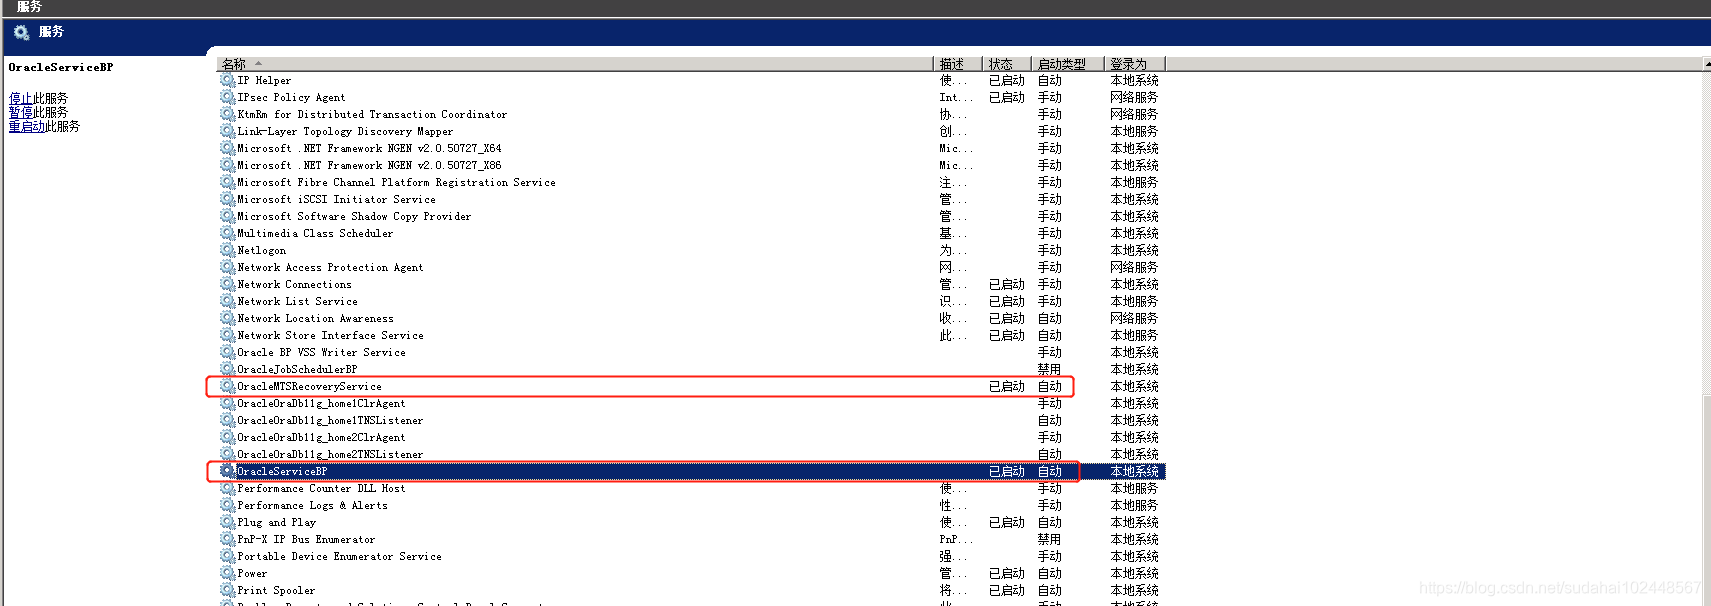1711x606 pixels.
Task: Select the Performance Logs & Alerts service name
Action: [312, 505]
